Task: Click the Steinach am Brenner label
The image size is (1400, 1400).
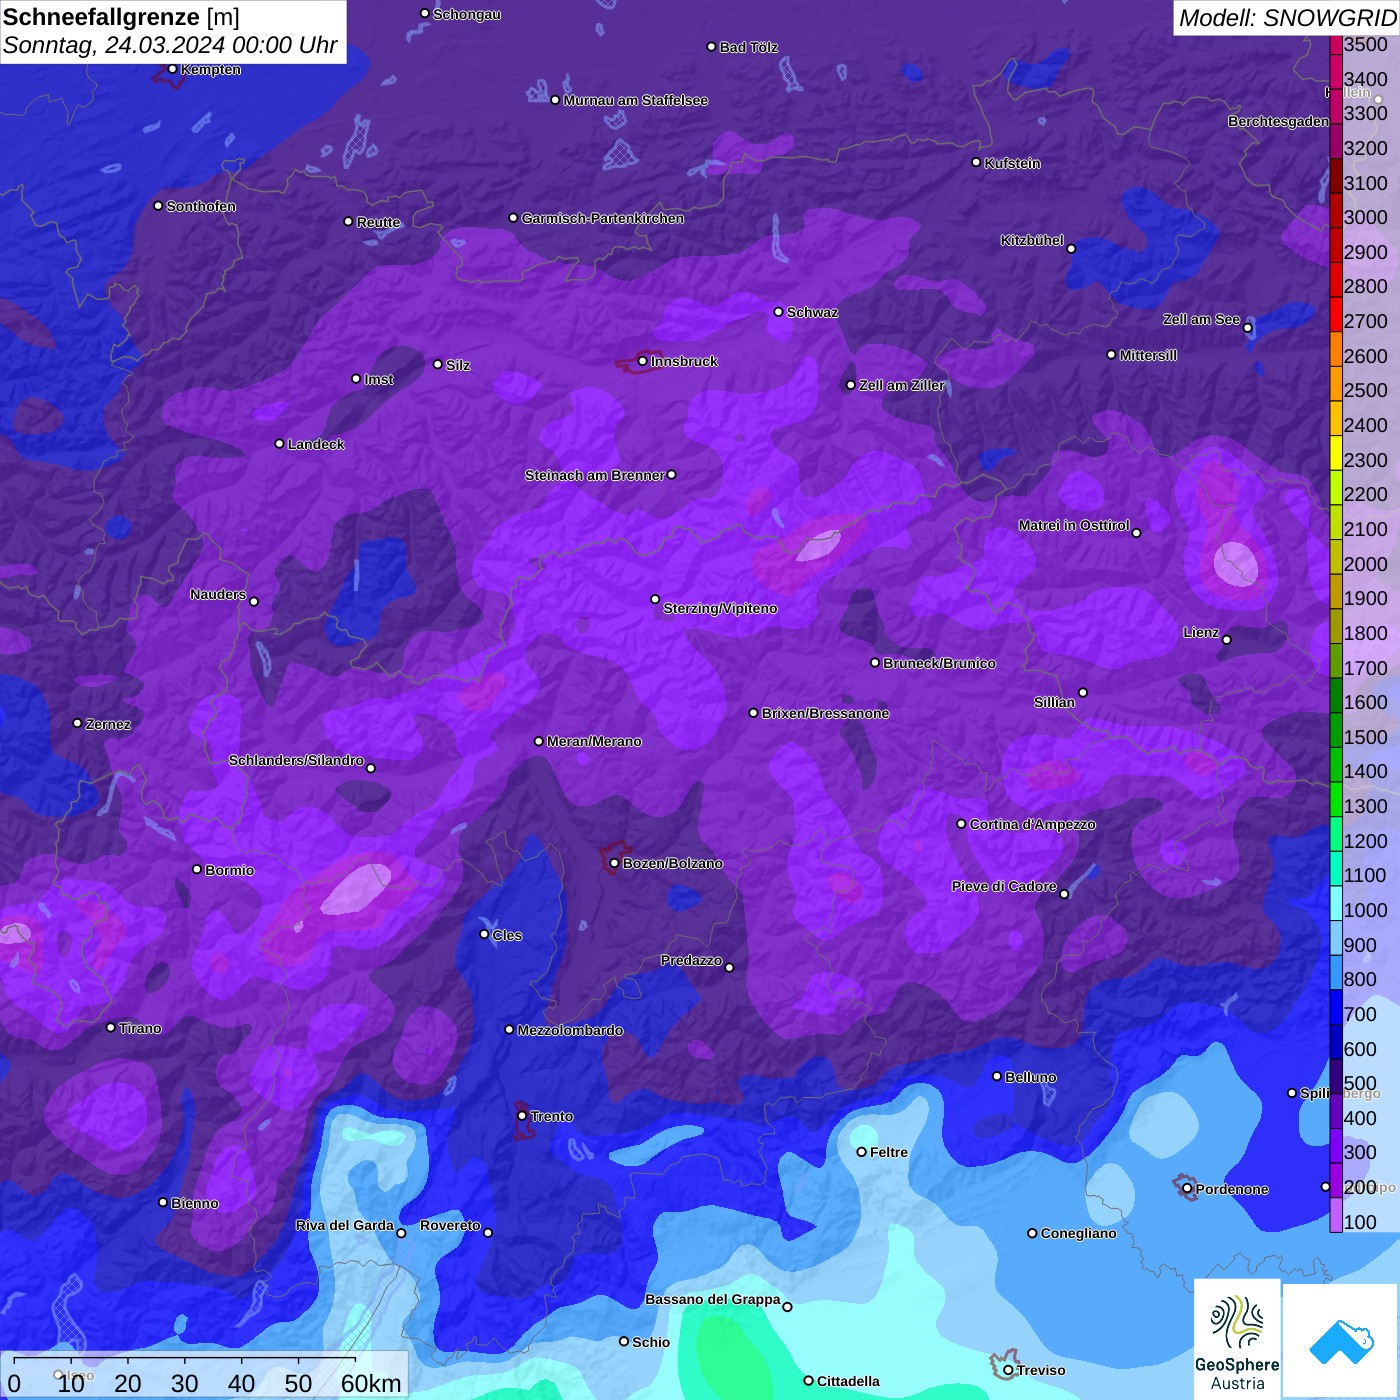Action: tap(595, 475)
